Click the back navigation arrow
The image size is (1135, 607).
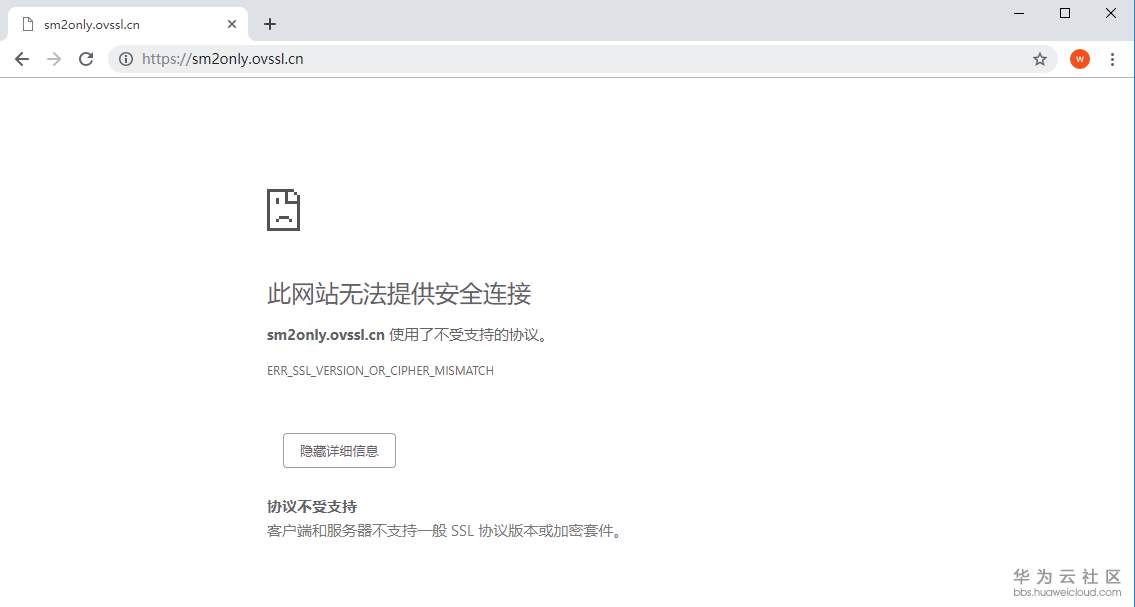[22, 59]
